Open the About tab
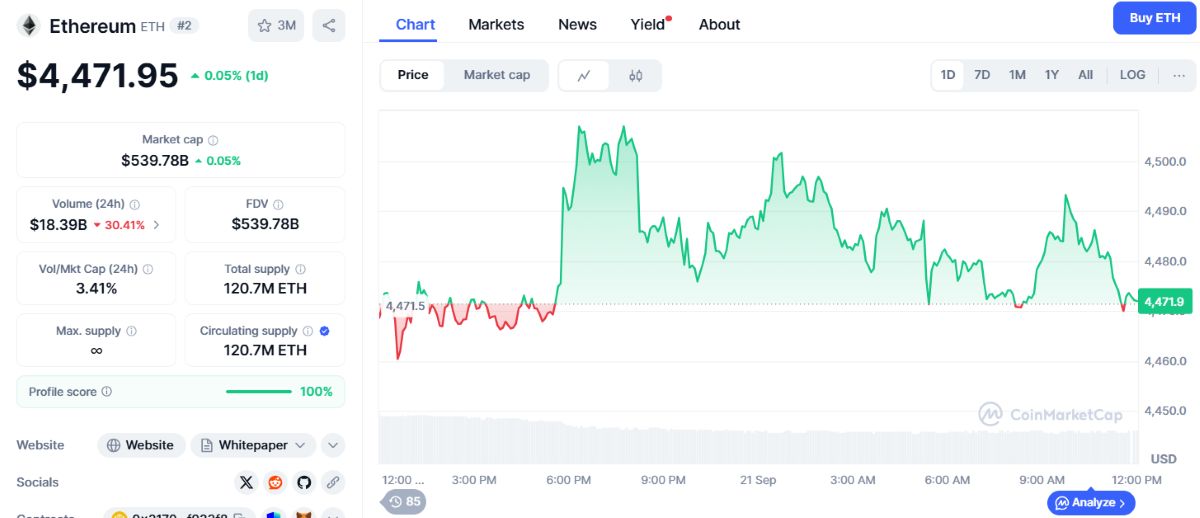The height and width of the screenshot is (518, 1200). pyautogui.click(x=719, y=24)
